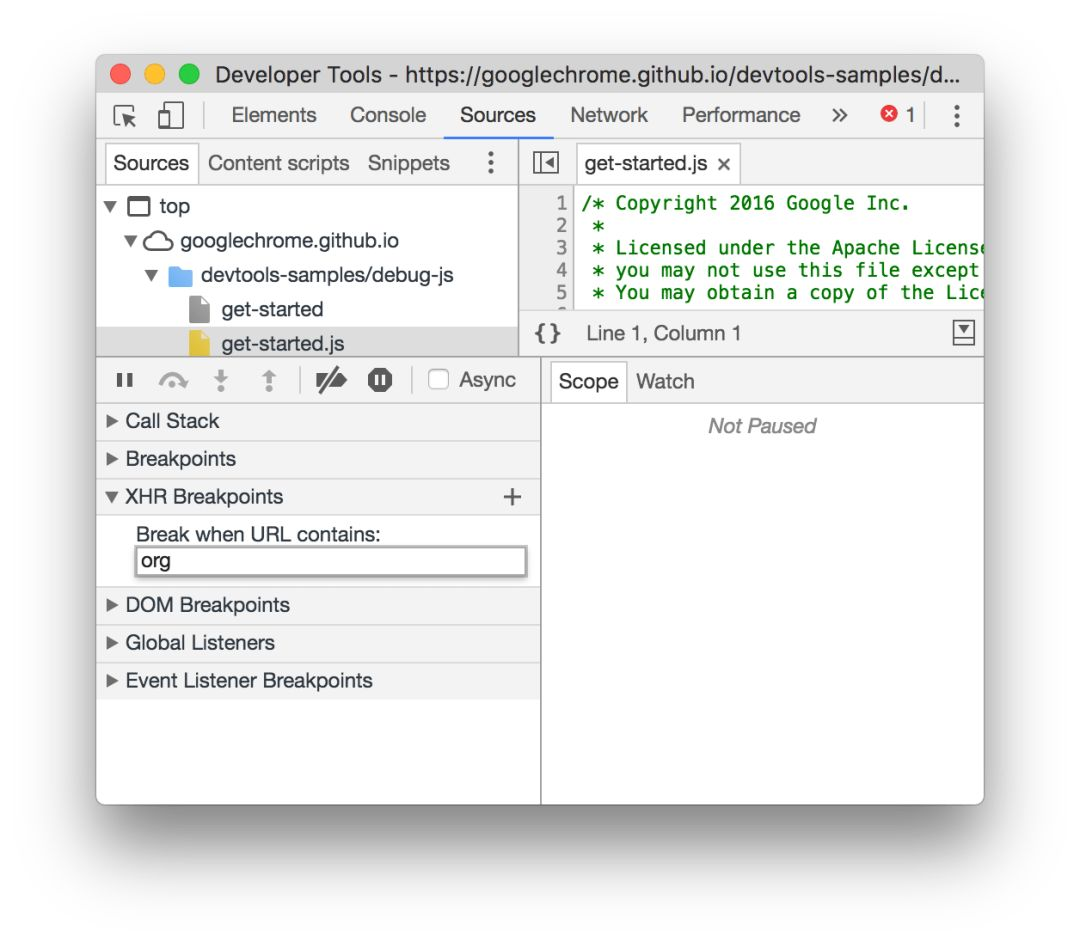Screen dimensions: 1080x942
Task: Open the Snippets navigator tab
Action: pyautogui.click(x=408, y=163)
